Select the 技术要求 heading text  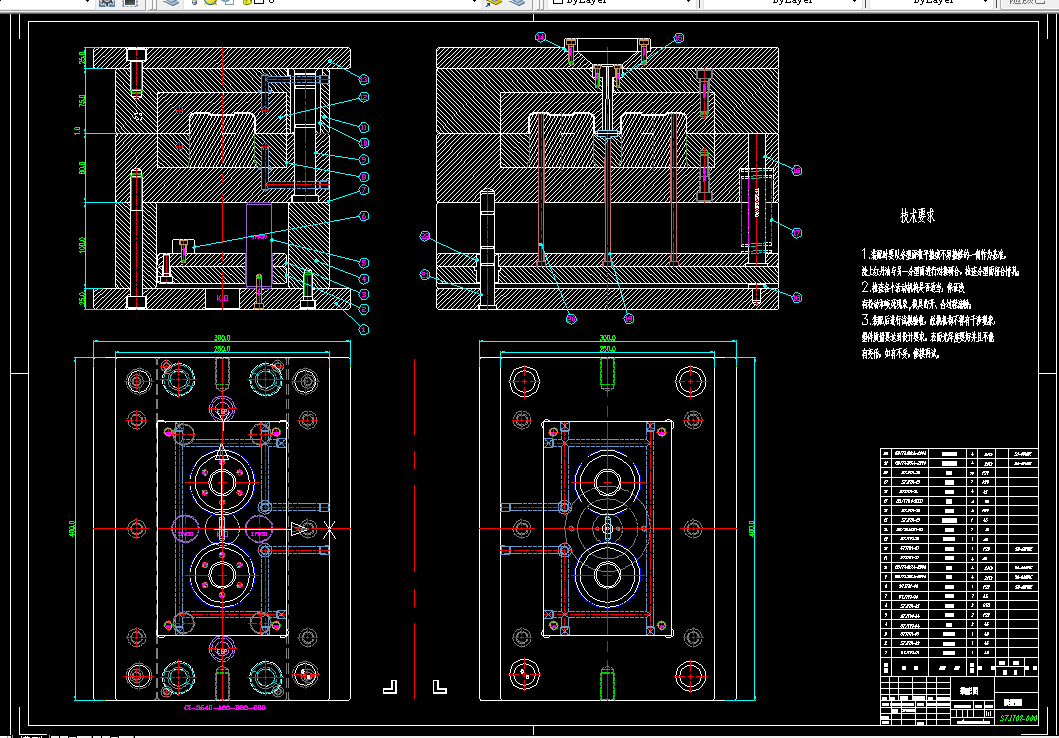pyautogui.click(x=917, y=215)
